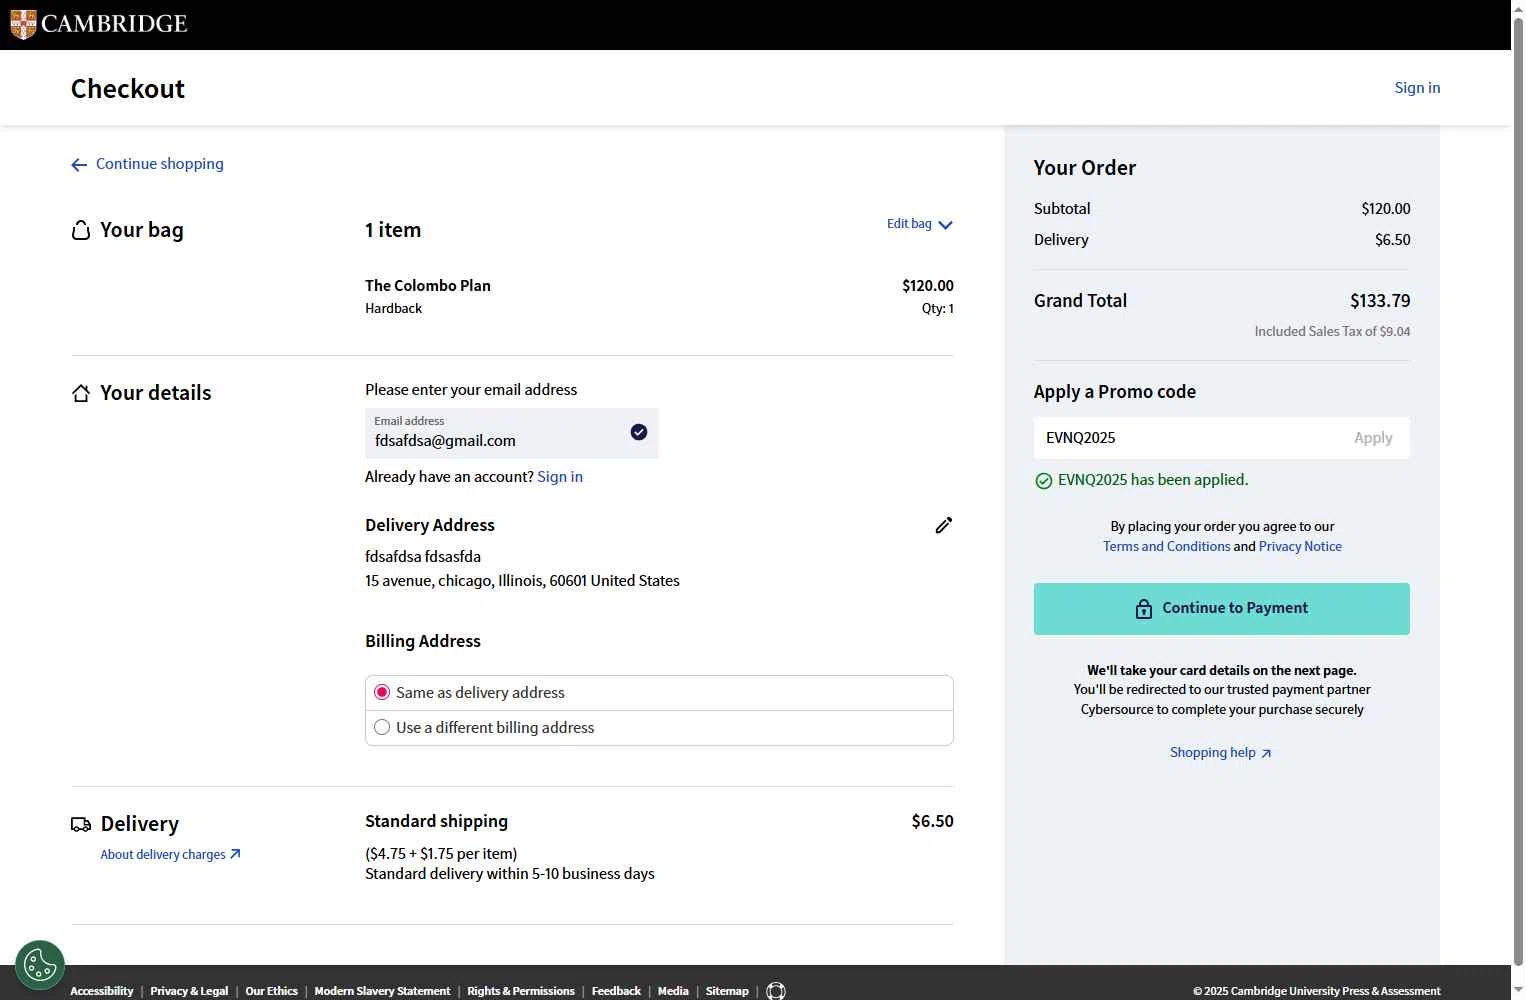Select Same as delivery address option
1526x1000 pixels.
click(x=382, y=692)
